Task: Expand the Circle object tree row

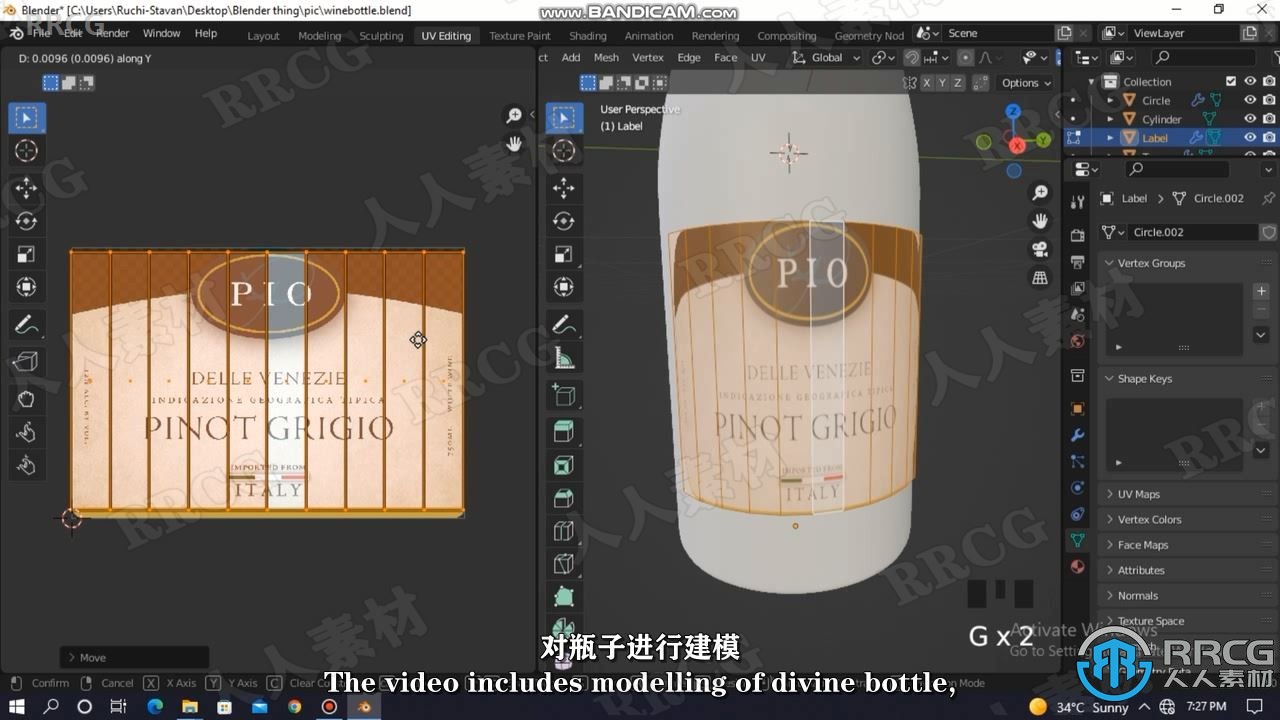Action: click(1110, 100)
